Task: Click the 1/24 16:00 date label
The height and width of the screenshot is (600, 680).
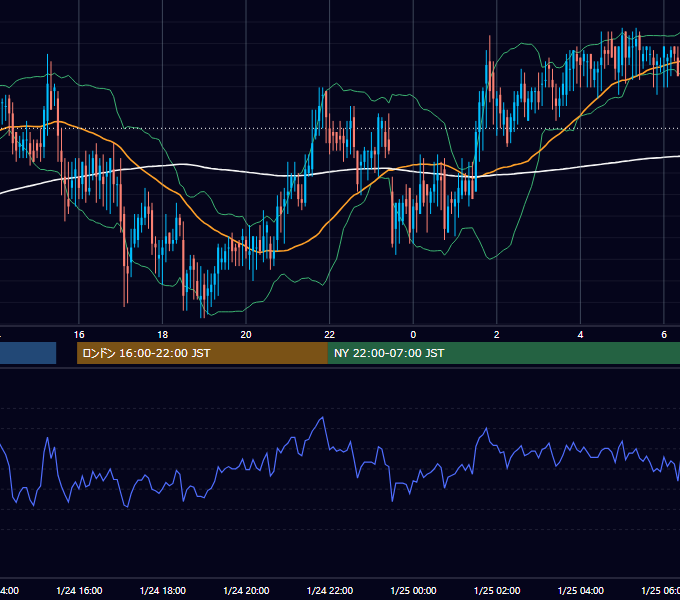Action: pyautogui.click(x=79, y=590)
